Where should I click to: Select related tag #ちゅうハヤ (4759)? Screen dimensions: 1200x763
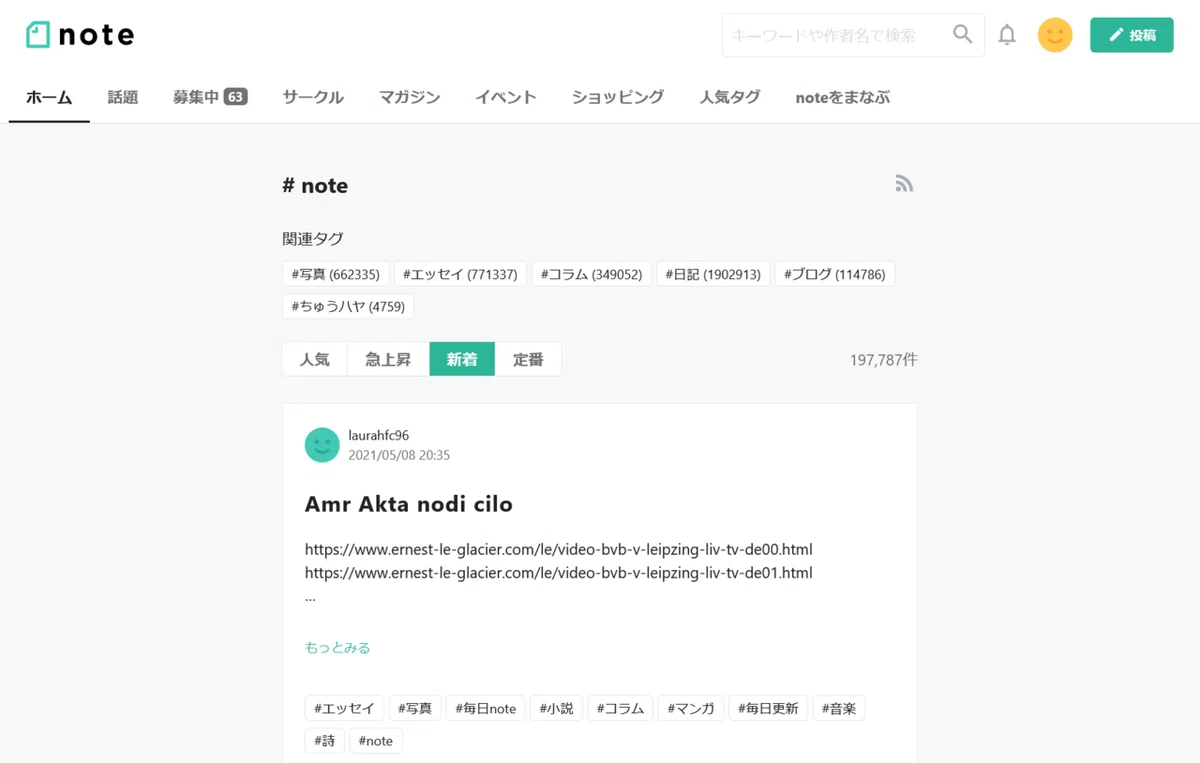[348, 306]
